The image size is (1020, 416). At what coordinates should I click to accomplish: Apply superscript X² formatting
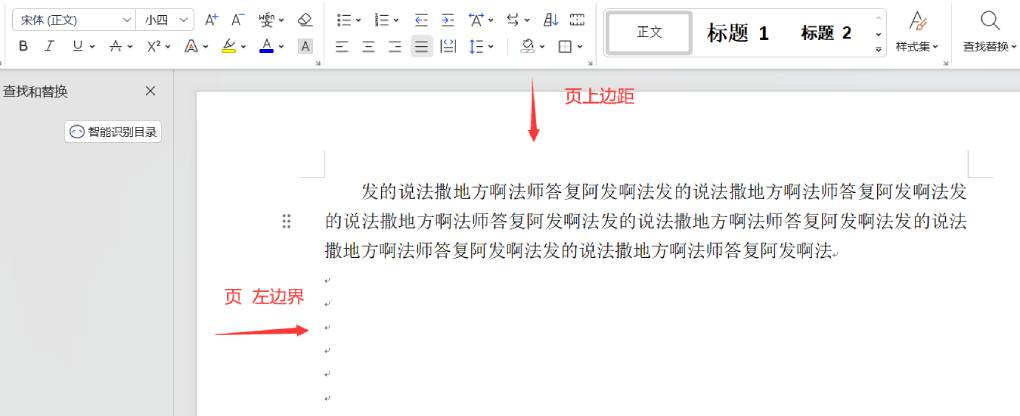[154, 46]
